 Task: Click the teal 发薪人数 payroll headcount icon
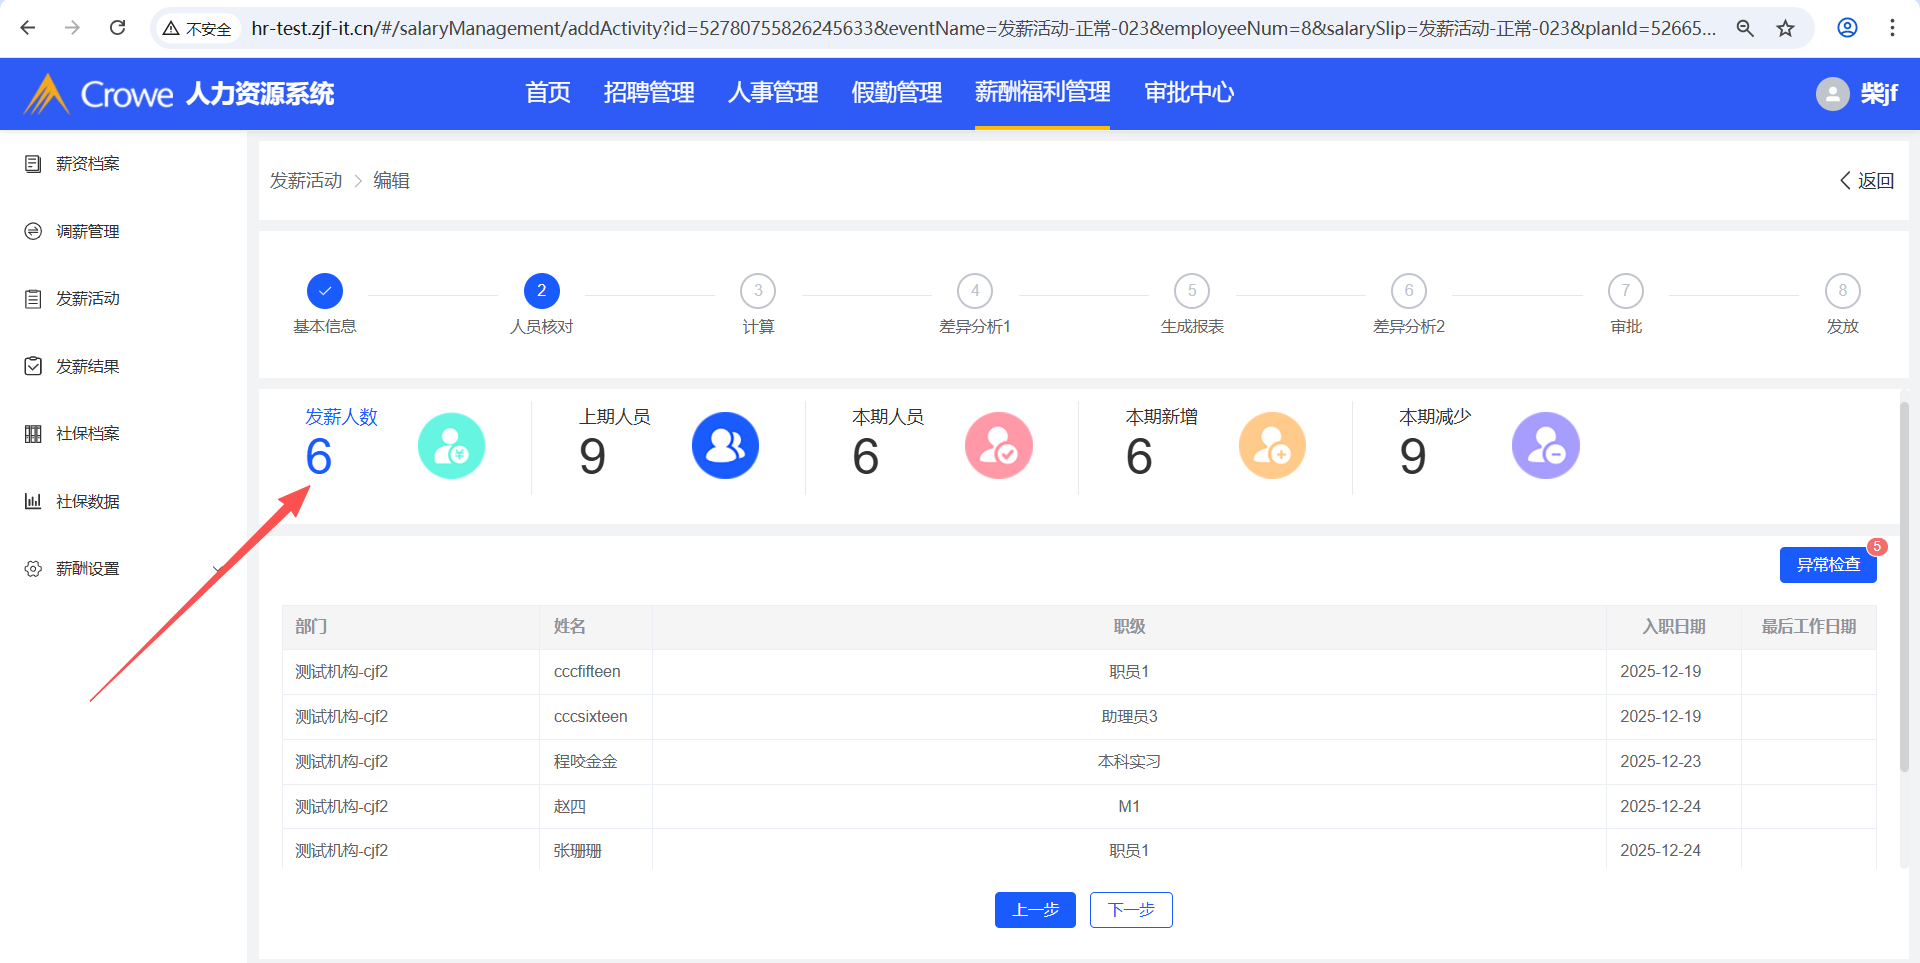pyautogui.click(x=451, y=446)
